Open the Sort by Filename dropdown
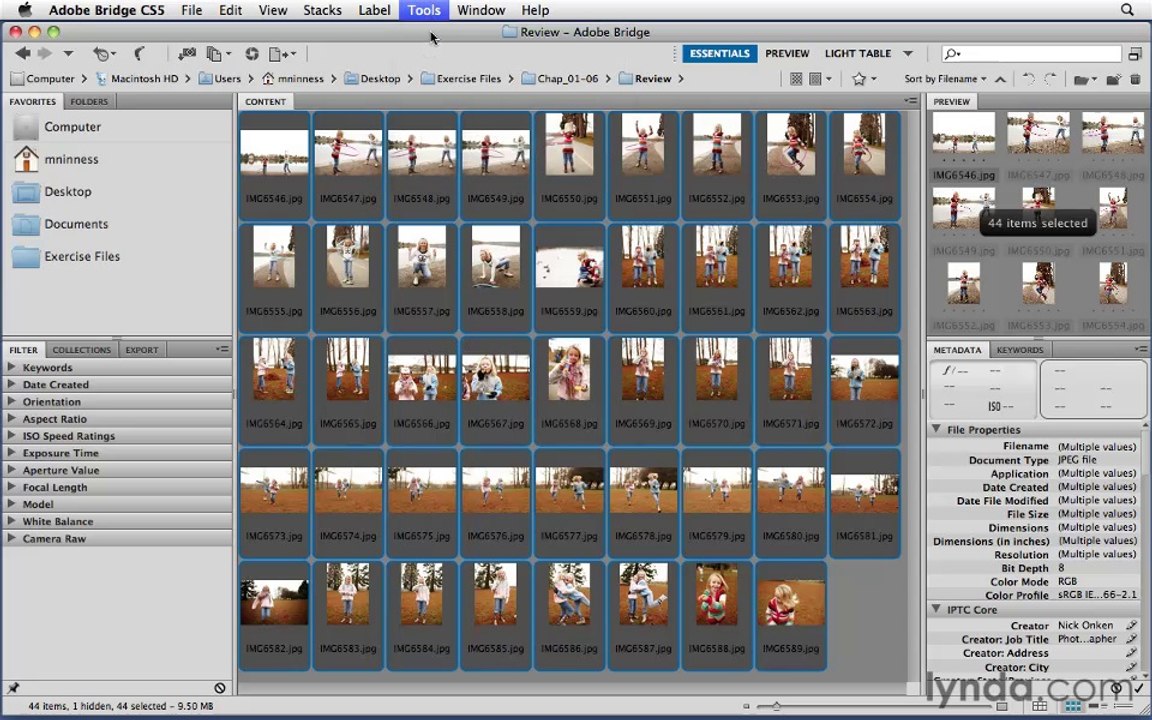 coord(946,79)
